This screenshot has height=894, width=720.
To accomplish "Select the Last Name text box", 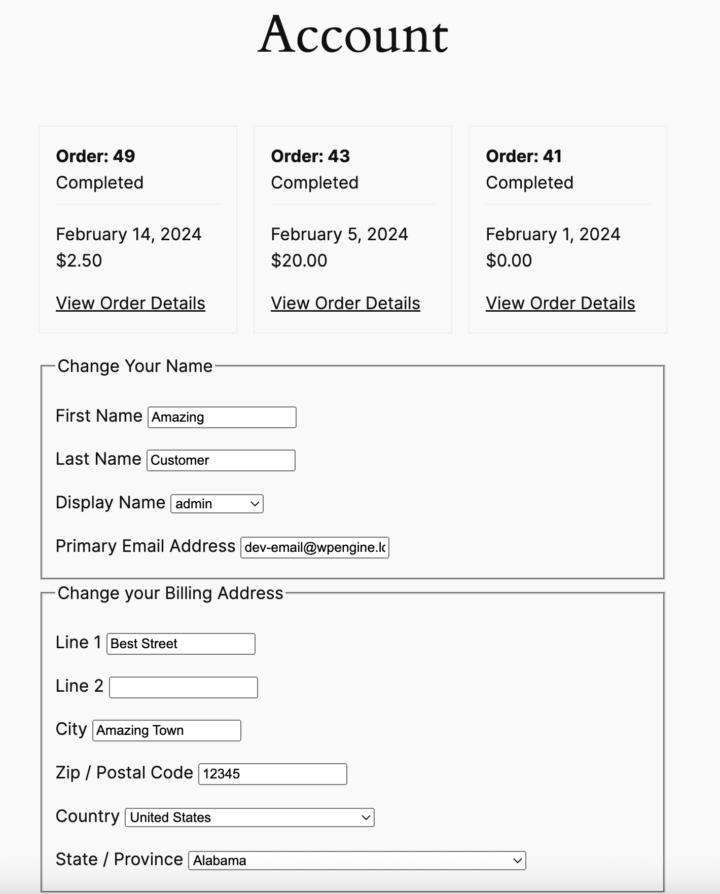I will click(x=220, y=460).
